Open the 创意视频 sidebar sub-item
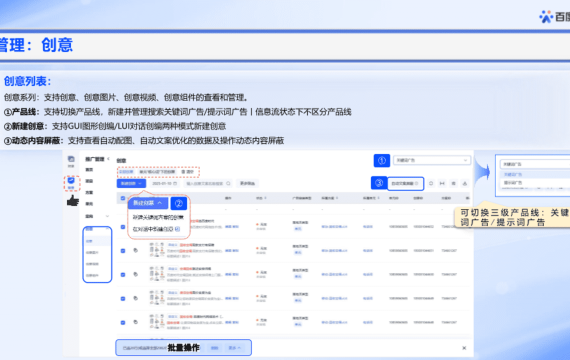The image size is (570, 360). tap(92, 264)
